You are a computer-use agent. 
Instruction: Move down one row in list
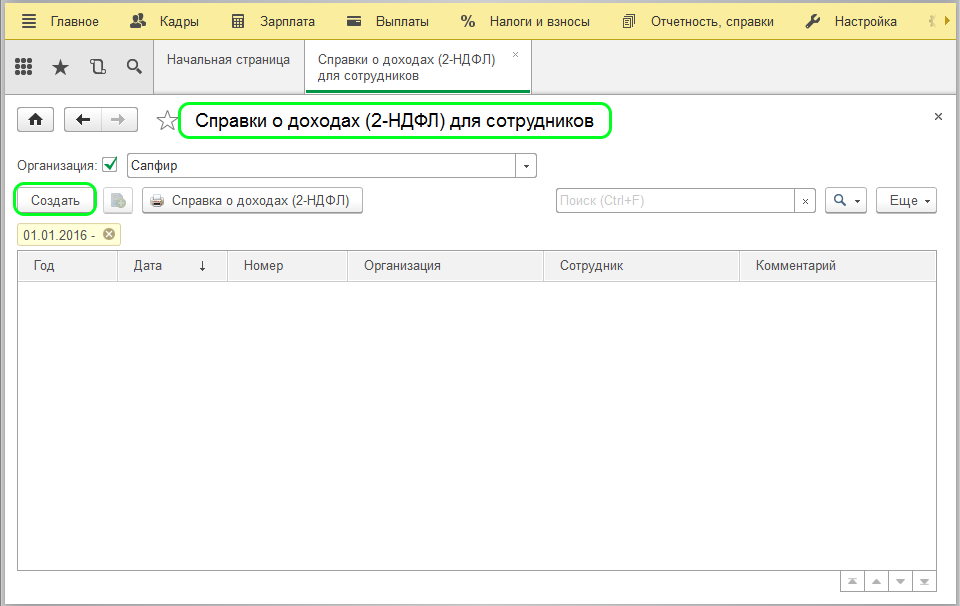[x=900, y=582]
